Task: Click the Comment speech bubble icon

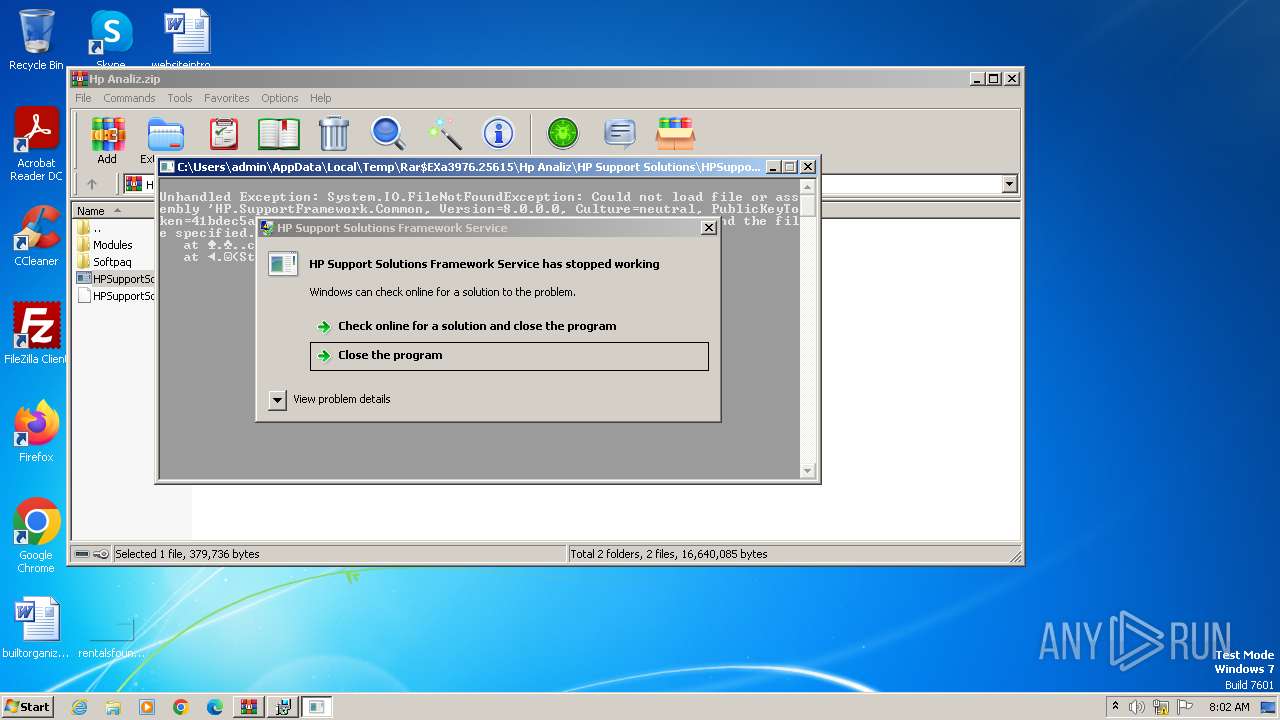Action: tap(620, 133)
